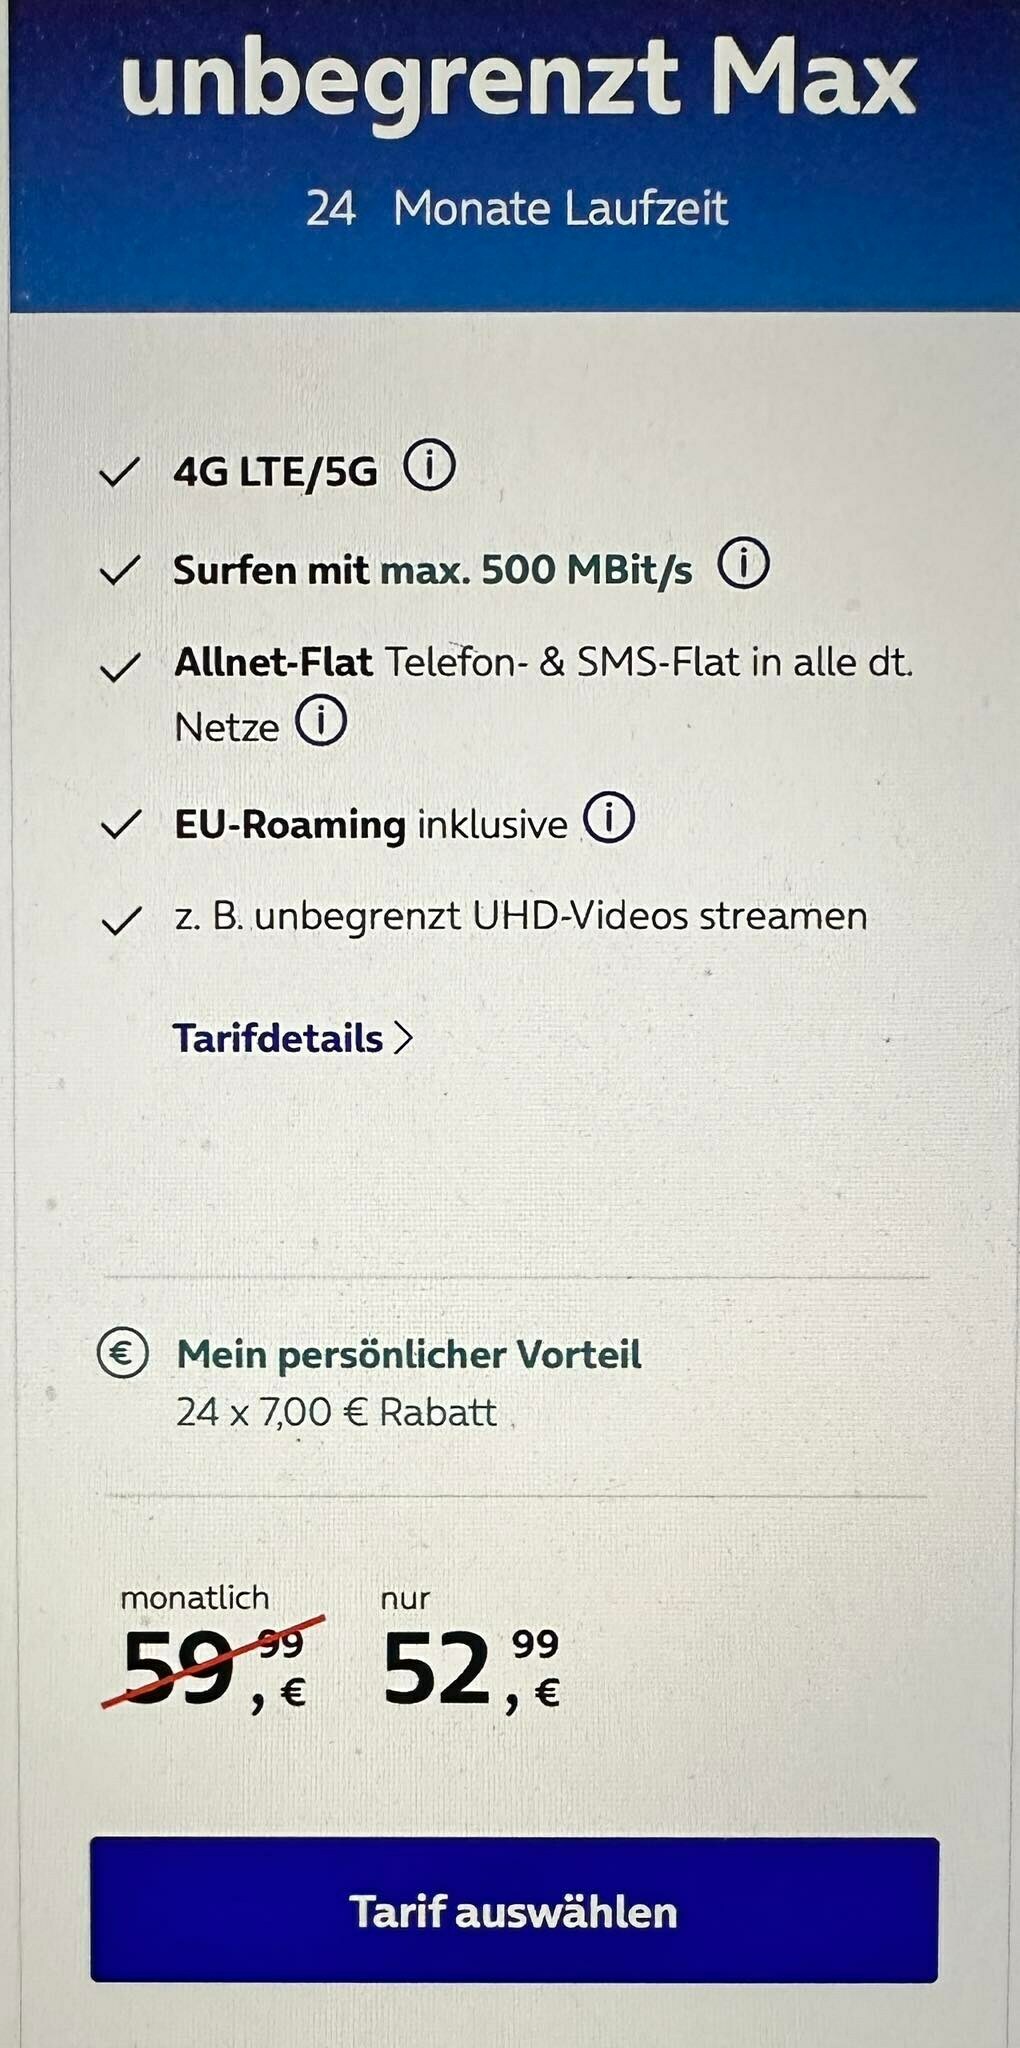Click checkmark beside Allnet-Flat
1020x2048 pixels.
[119, 667]
